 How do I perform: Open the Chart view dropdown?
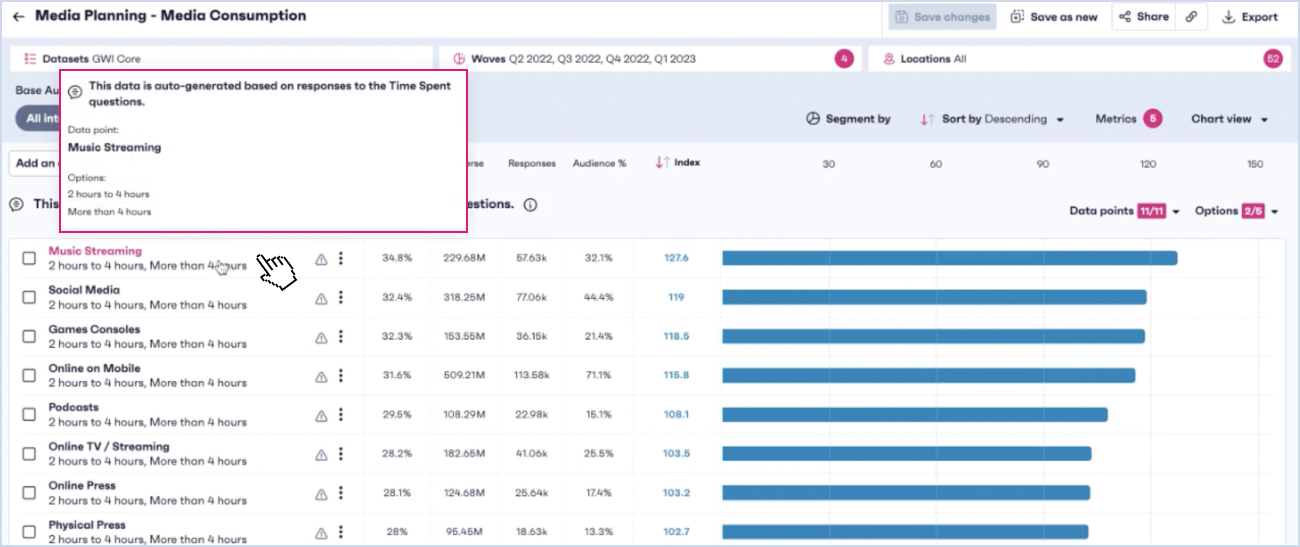[x=1229, y=119]
